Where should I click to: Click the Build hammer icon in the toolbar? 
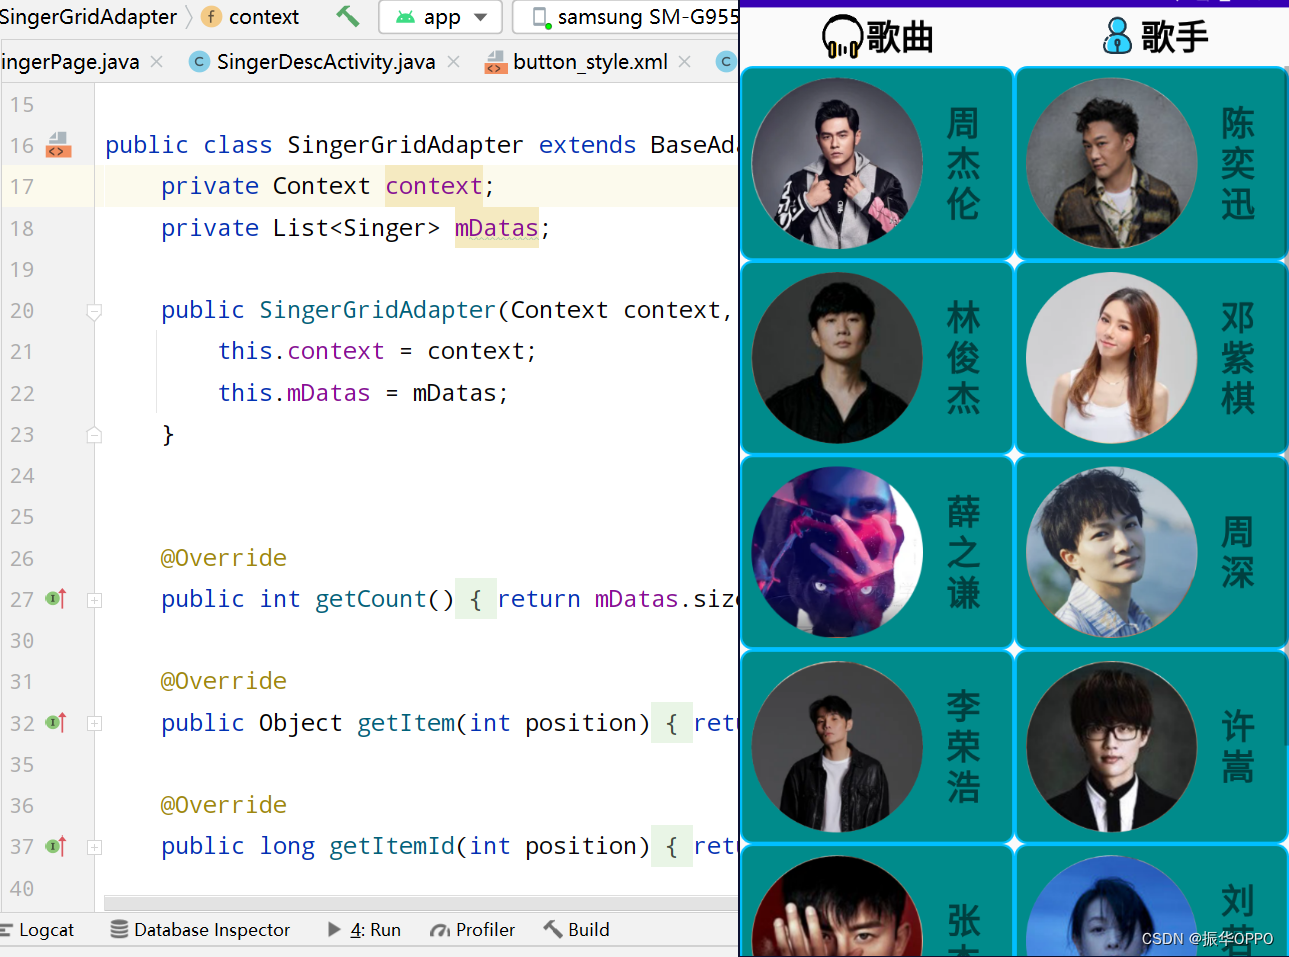(347, 16)
